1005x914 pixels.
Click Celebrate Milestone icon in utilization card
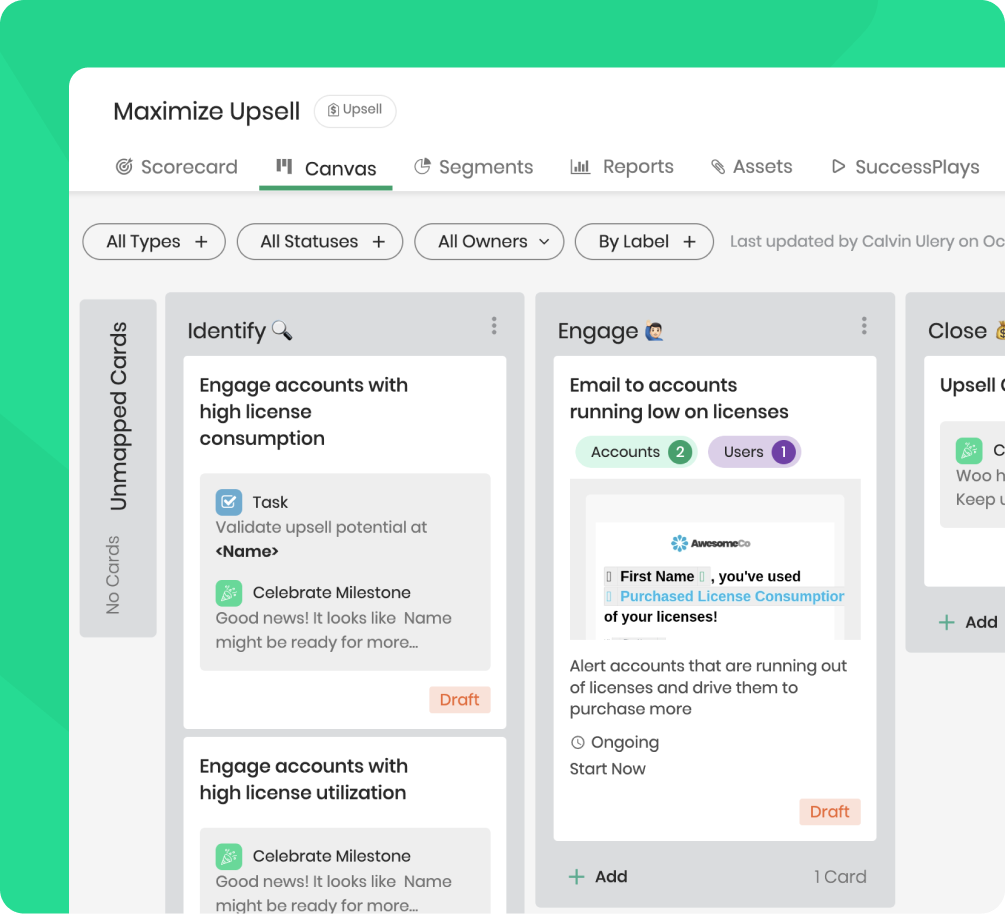pyautogui.click(x=229, y=856)
